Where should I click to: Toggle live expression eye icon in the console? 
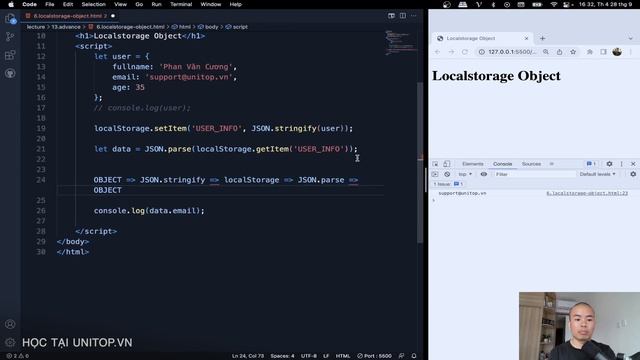(x=484, y=174)
